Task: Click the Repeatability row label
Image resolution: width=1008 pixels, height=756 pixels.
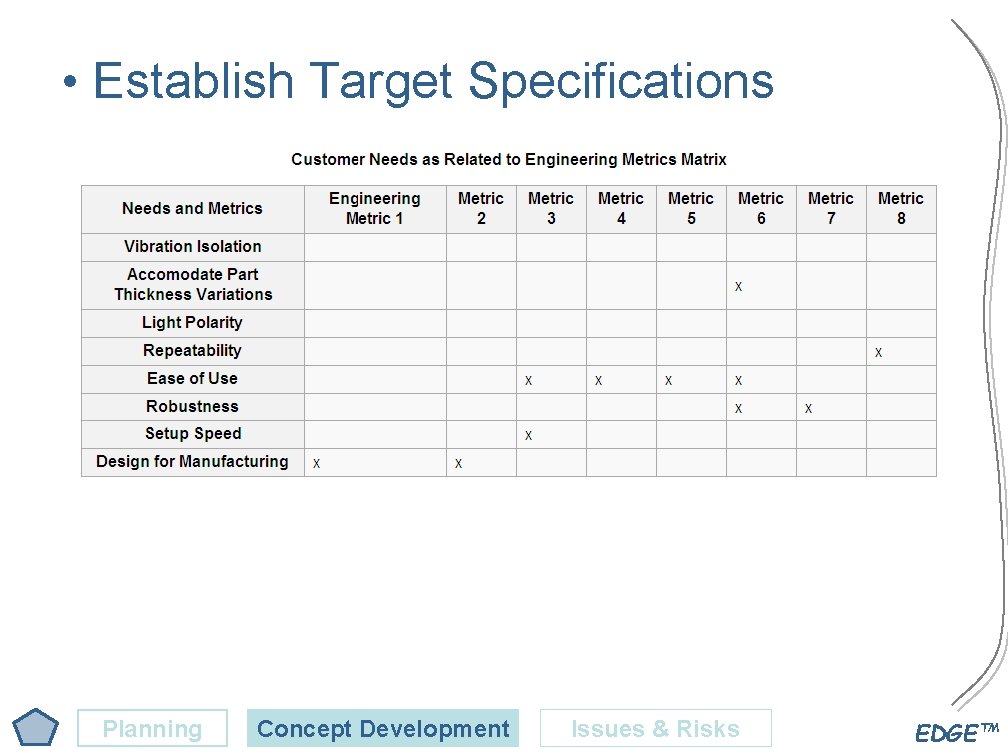Action: coord(191,350)
